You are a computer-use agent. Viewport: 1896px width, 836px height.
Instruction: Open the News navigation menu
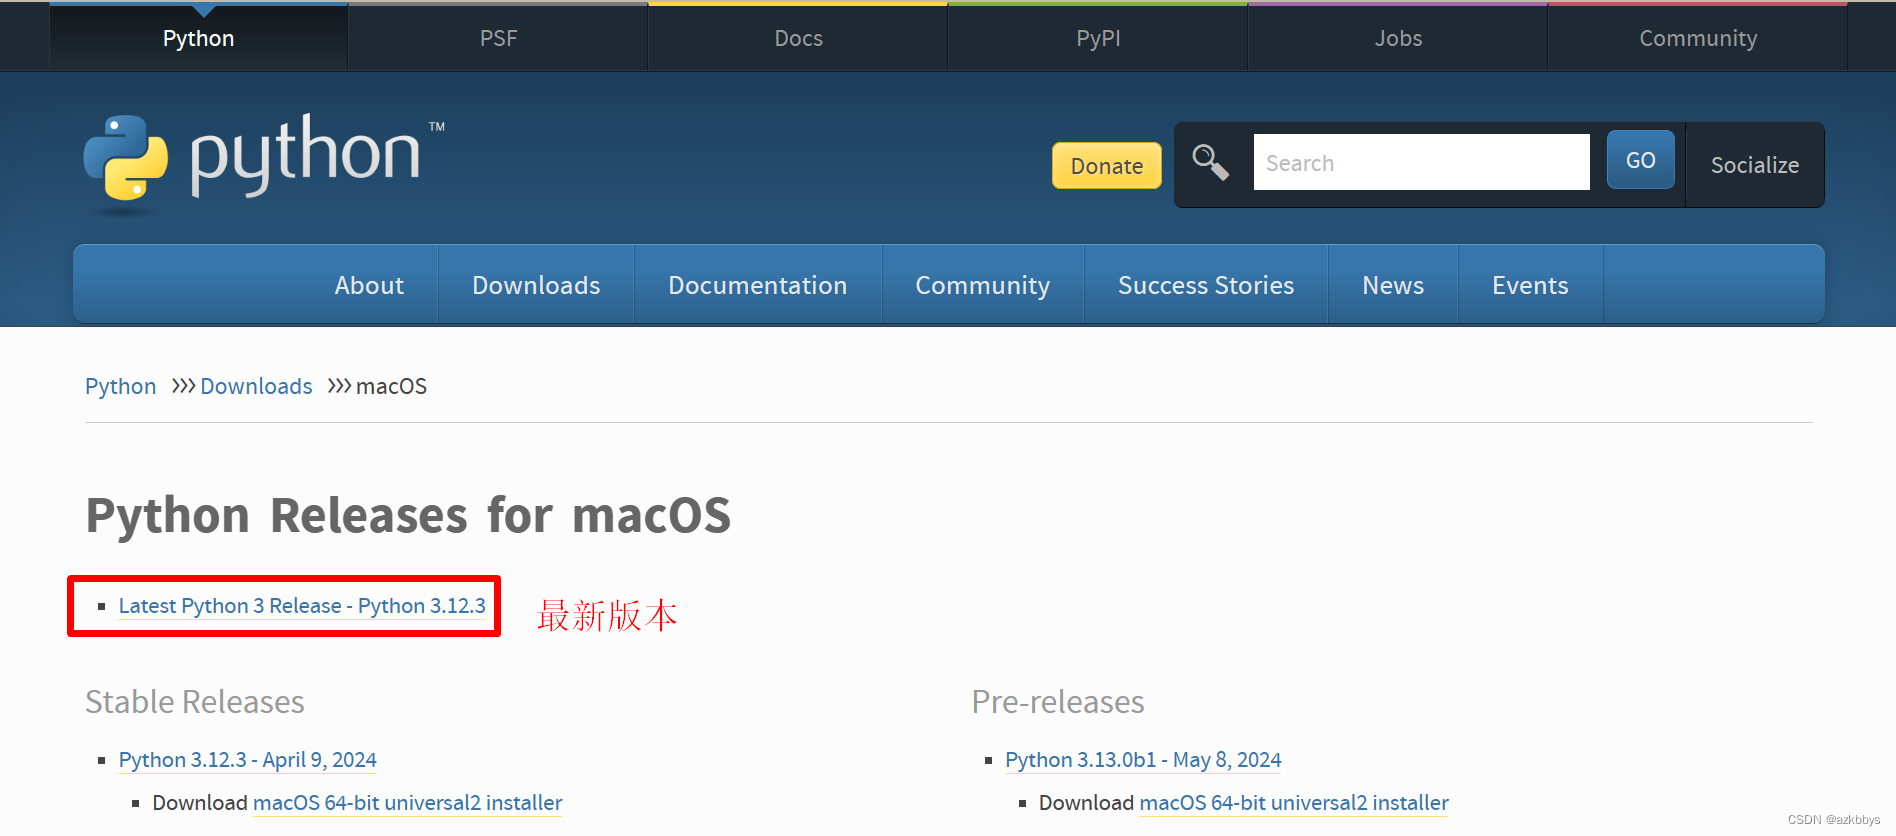(x=1393, y=285)
